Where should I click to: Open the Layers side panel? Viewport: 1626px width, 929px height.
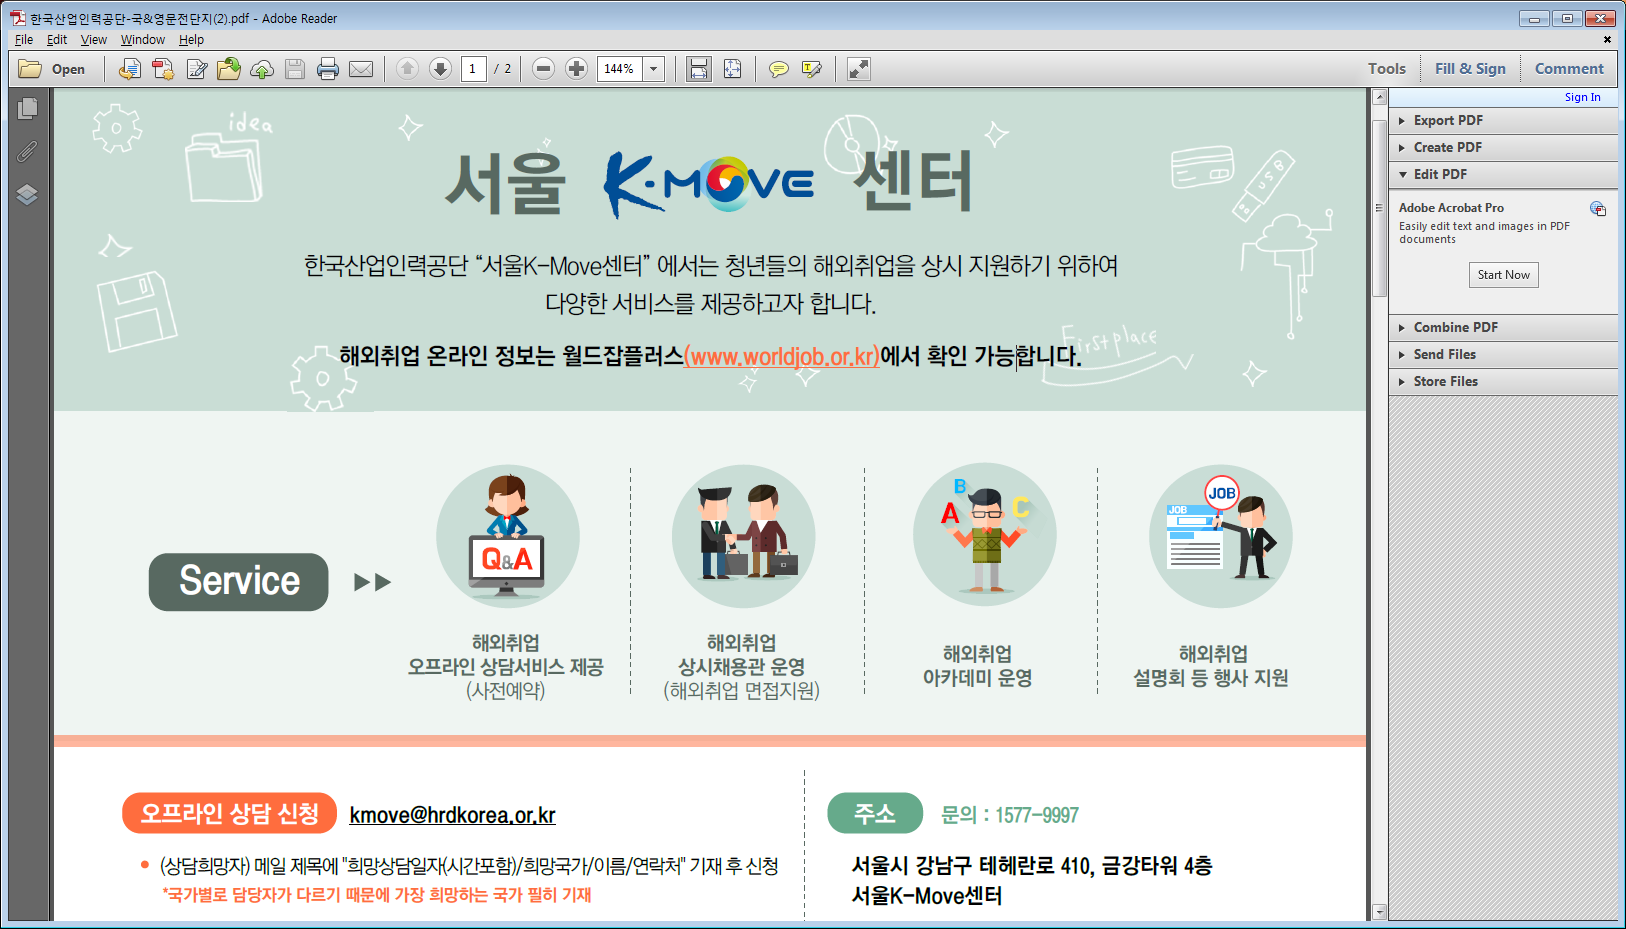coord(27,195)
